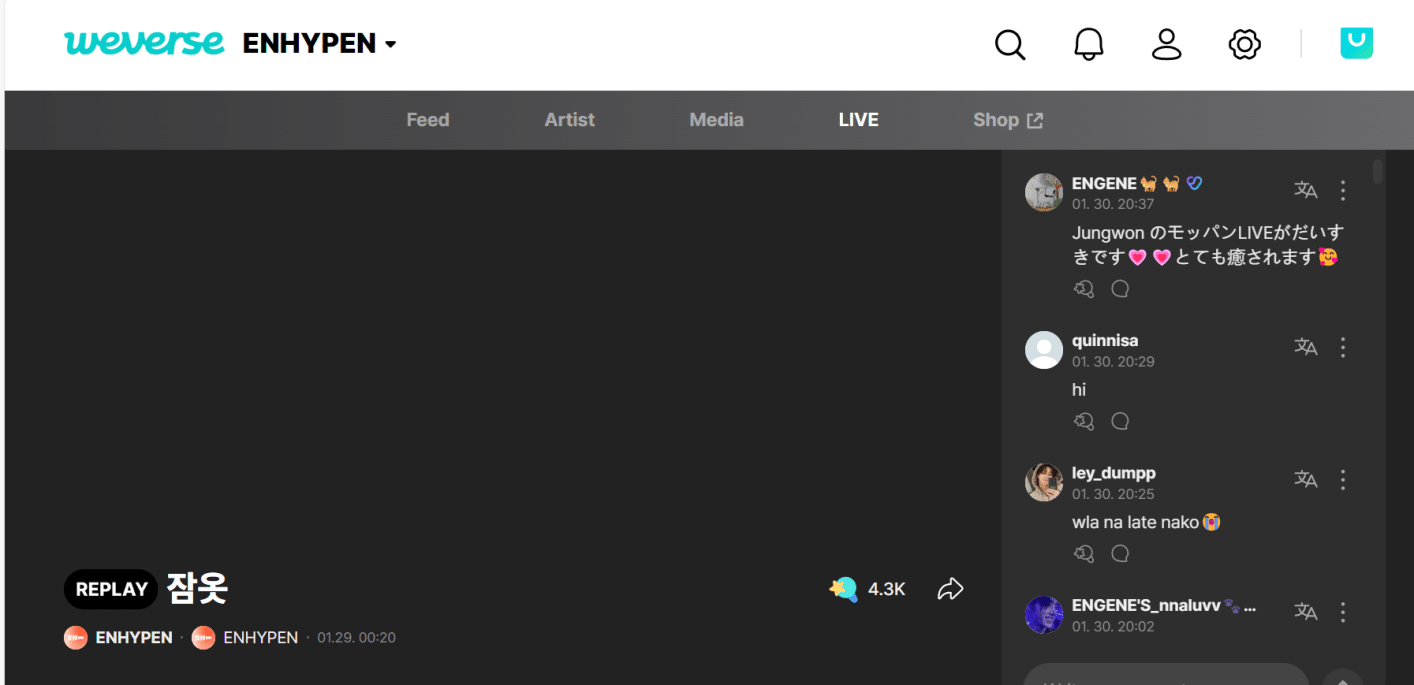
Task: Translate ley_dumpp's comment
Action: point(1306,479)
